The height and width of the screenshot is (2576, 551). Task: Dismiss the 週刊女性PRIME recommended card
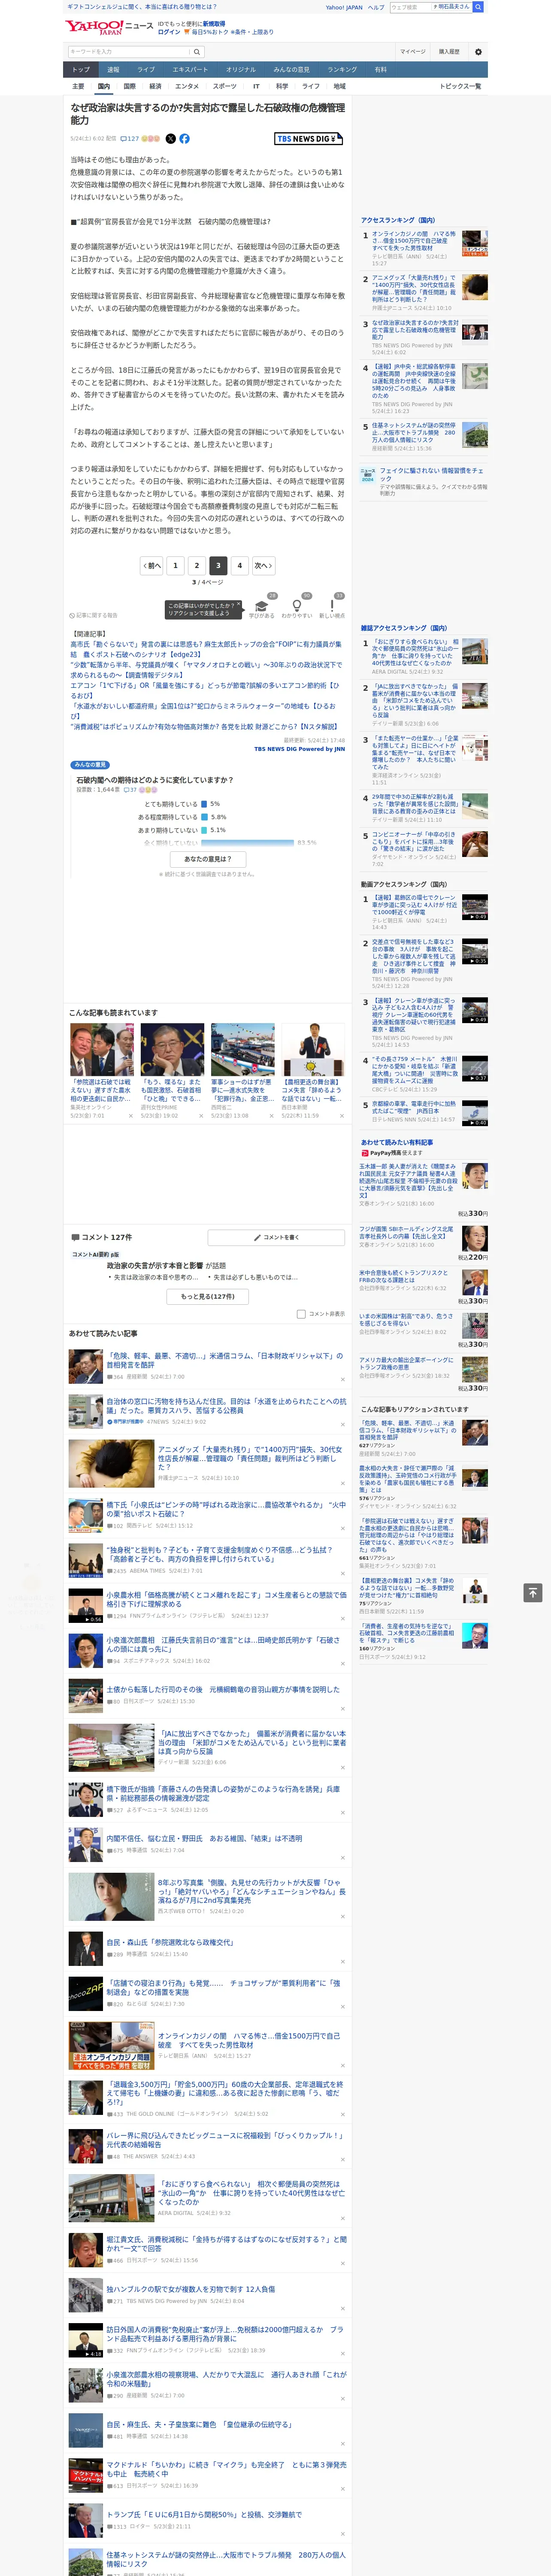pos(201,1116)
